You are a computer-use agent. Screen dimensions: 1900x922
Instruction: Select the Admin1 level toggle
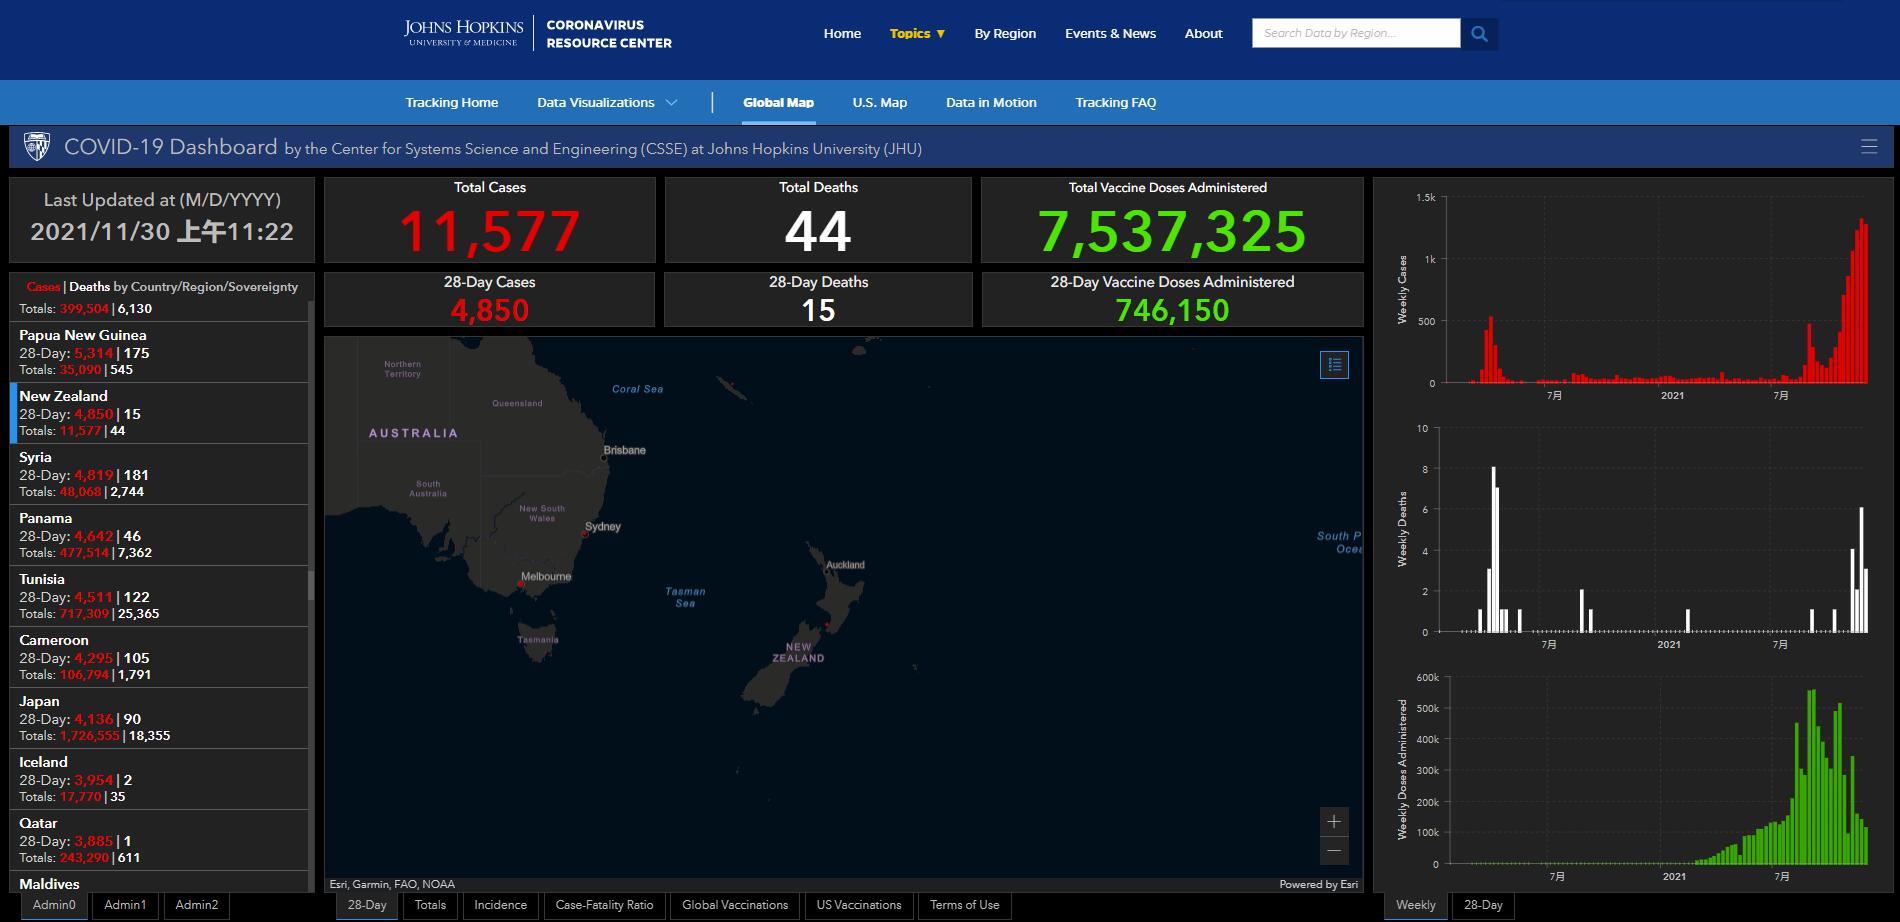[125, 905]
